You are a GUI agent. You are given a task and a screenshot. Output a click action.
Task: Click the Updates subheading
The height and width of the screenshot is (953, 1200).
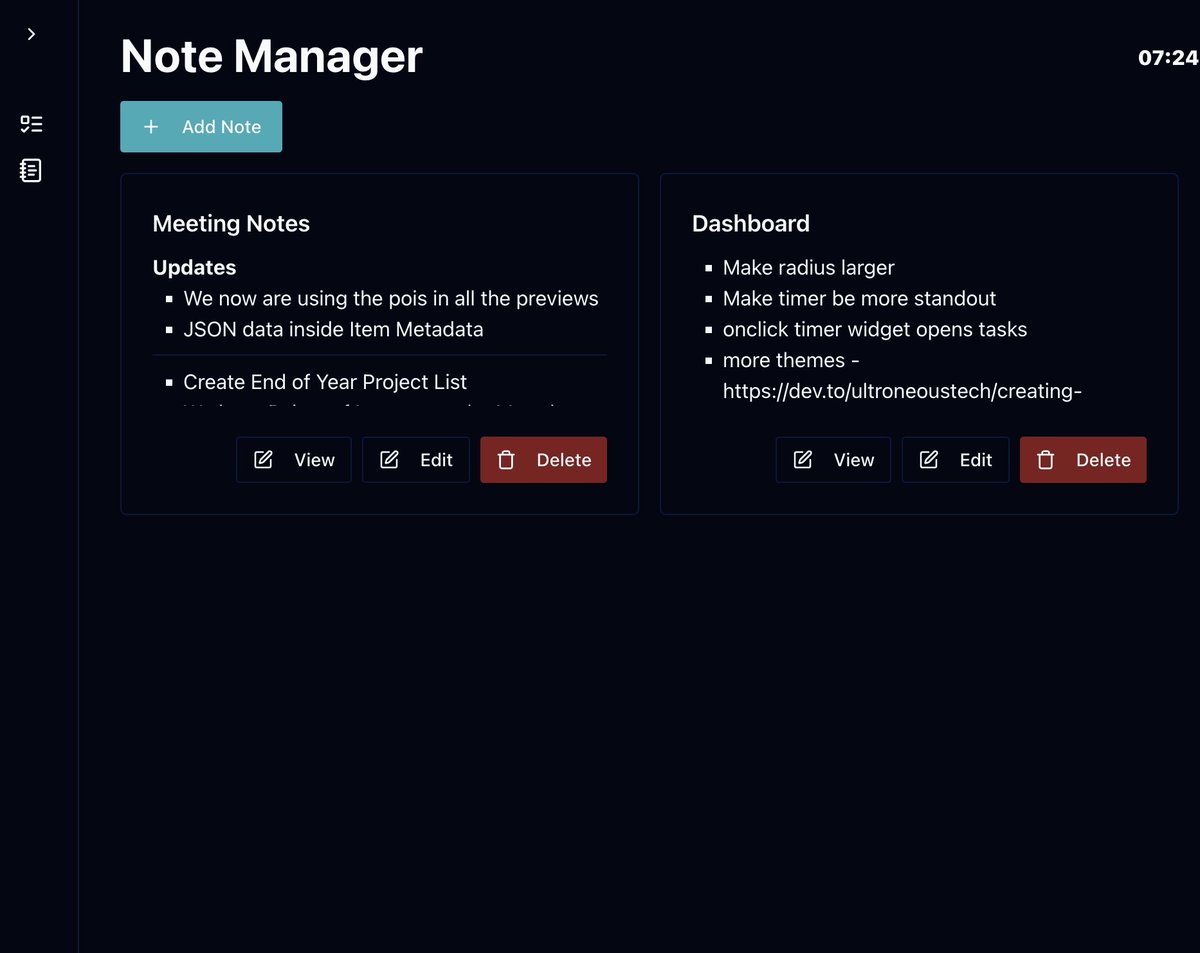point(194,268)
